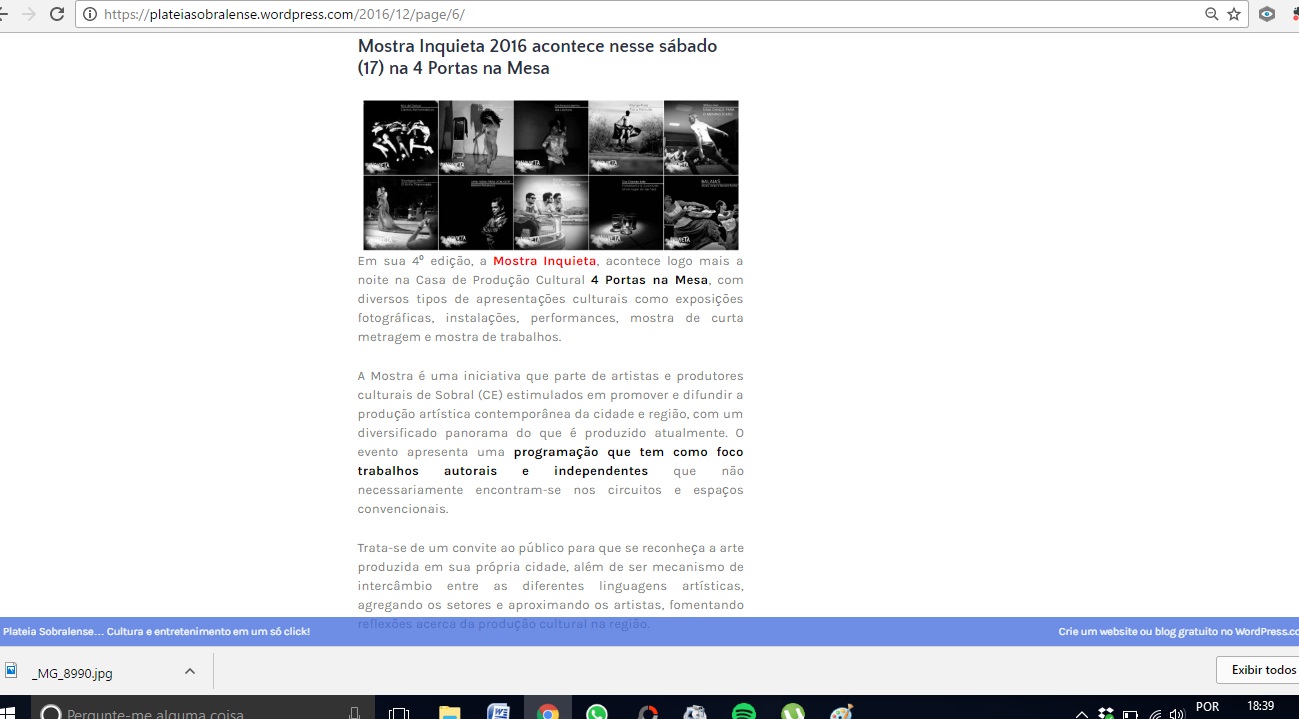
Task: Click the eye-shaped extension icon
Action: click(x=1267, y=14)
